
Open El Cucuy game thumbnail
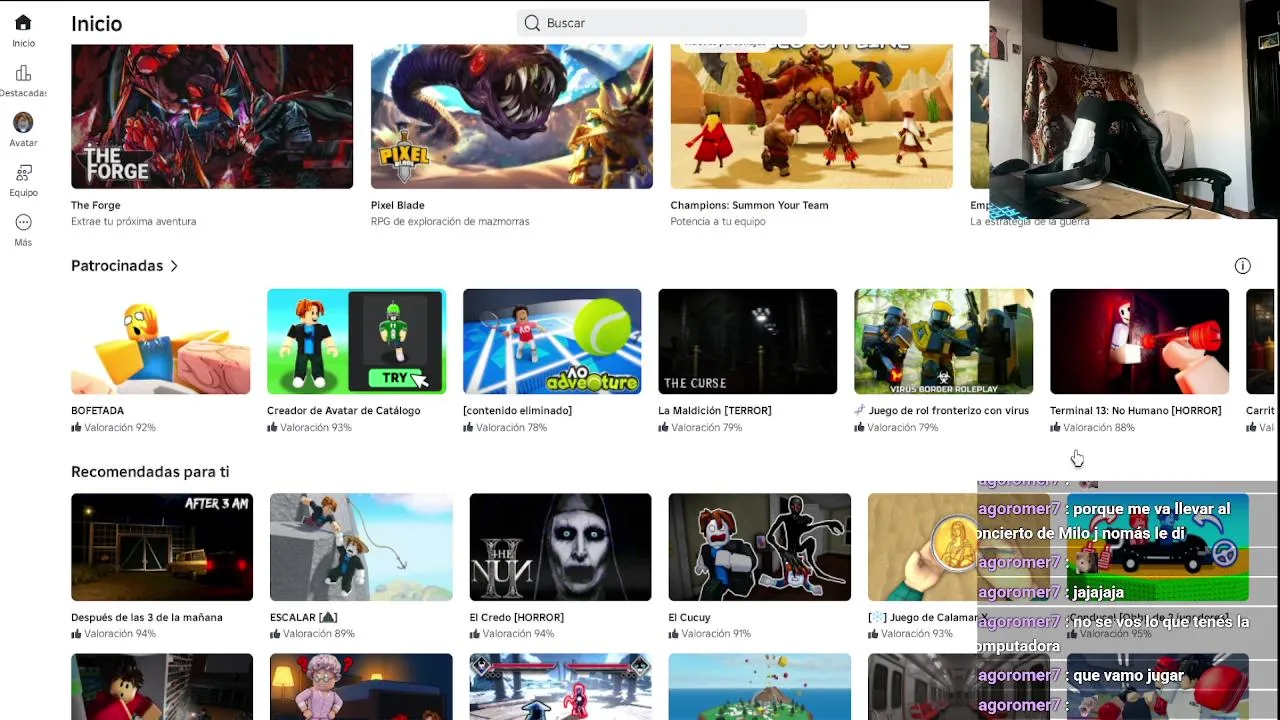(x=760, y=547)
